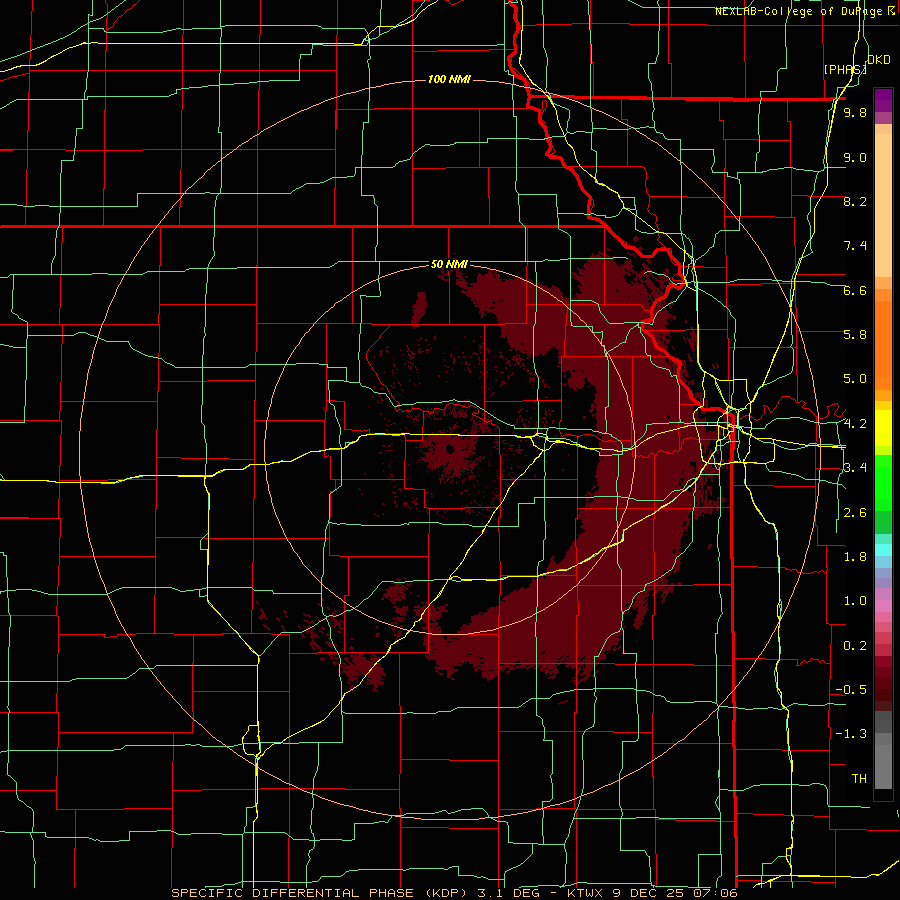Click the TH label at the legend bottom
The width and height of the screenshot is (900, 900).
coord(859,778)
